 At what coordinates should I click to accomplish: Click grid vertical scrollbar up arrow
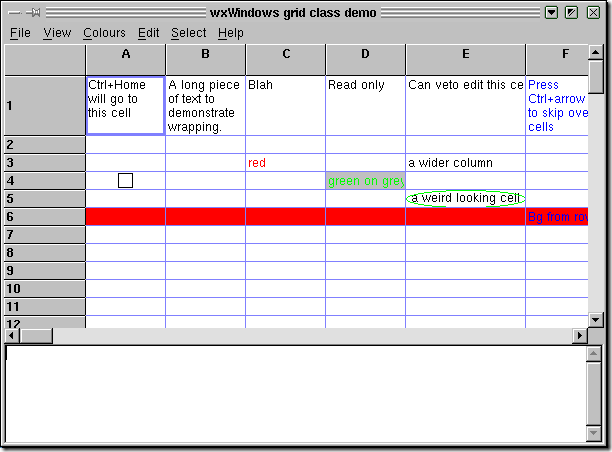(x=596, y=52)
